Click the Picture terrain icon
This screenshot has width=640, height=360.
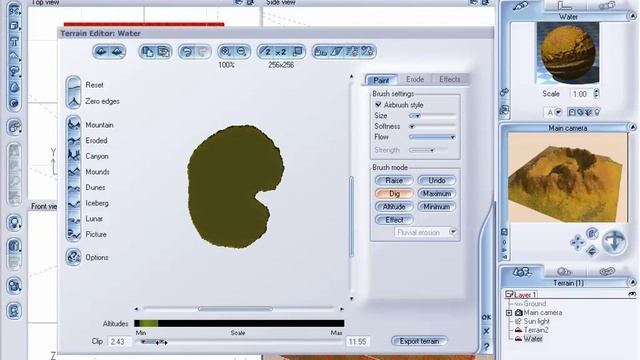[x=74, y=234]
